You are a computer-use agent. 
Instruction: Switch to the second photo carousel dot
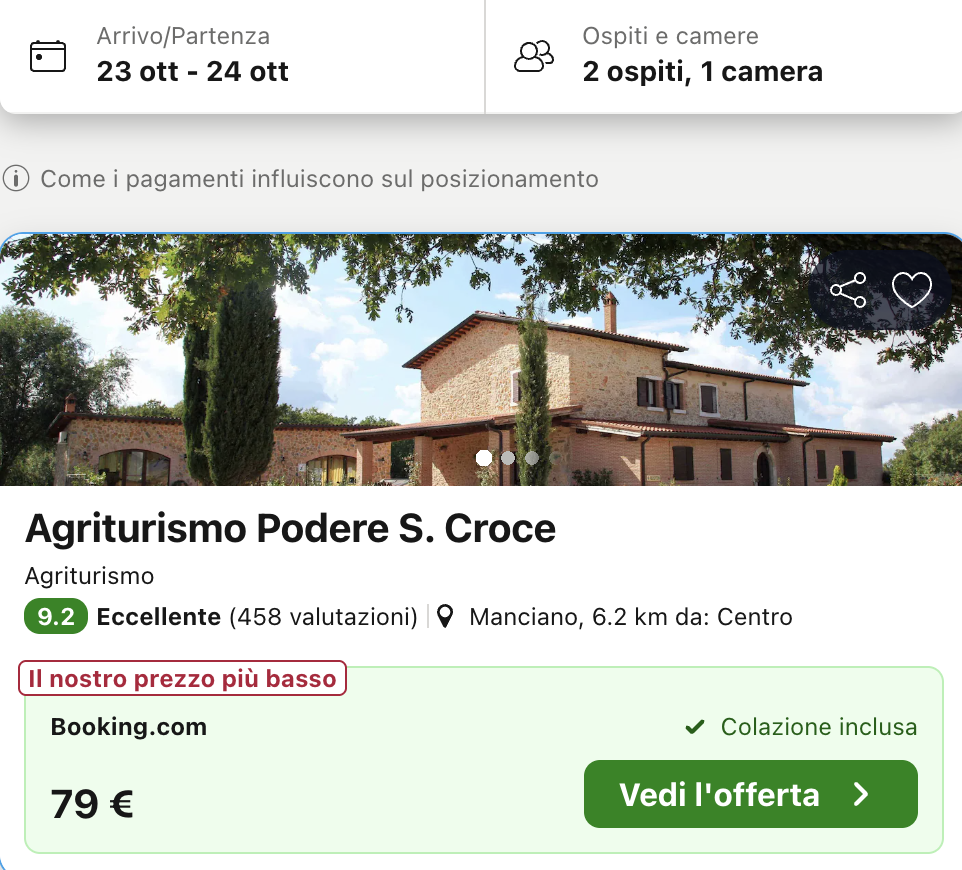[x=508, y=458]
